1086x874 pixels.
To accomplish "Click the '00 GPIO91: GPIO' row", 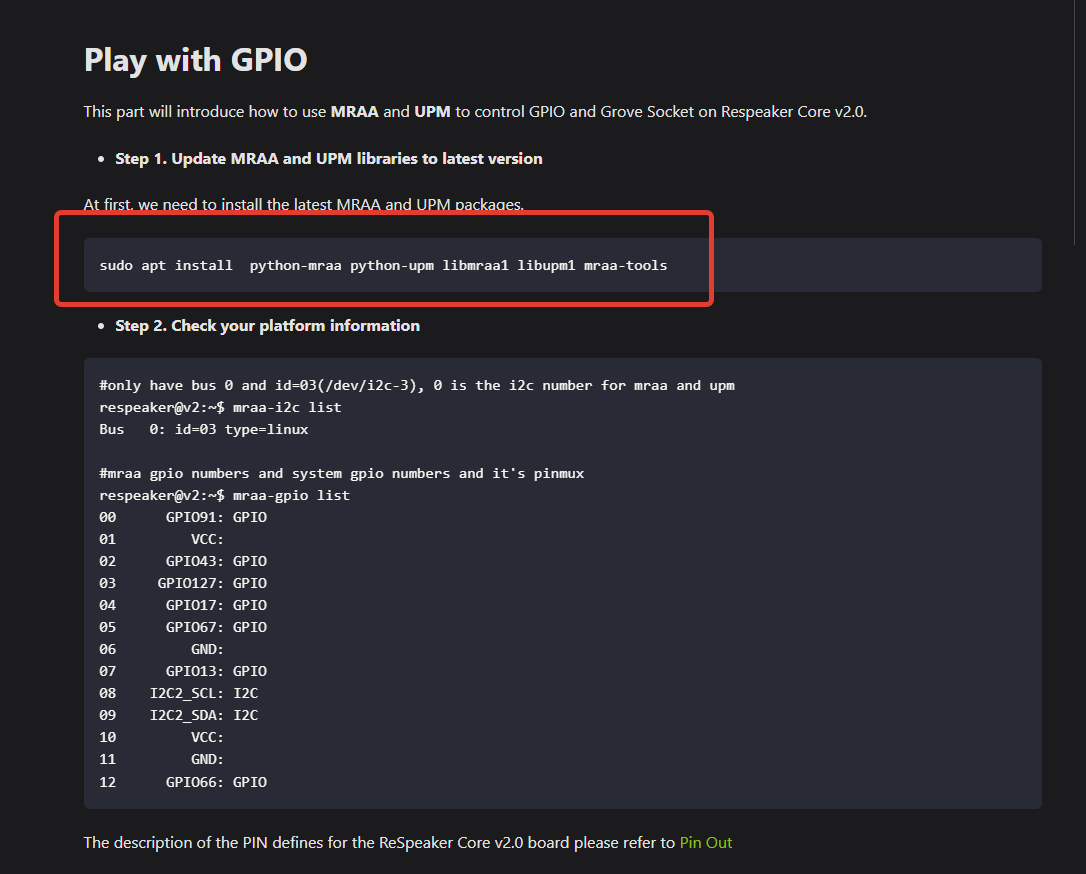I will 183,517.
